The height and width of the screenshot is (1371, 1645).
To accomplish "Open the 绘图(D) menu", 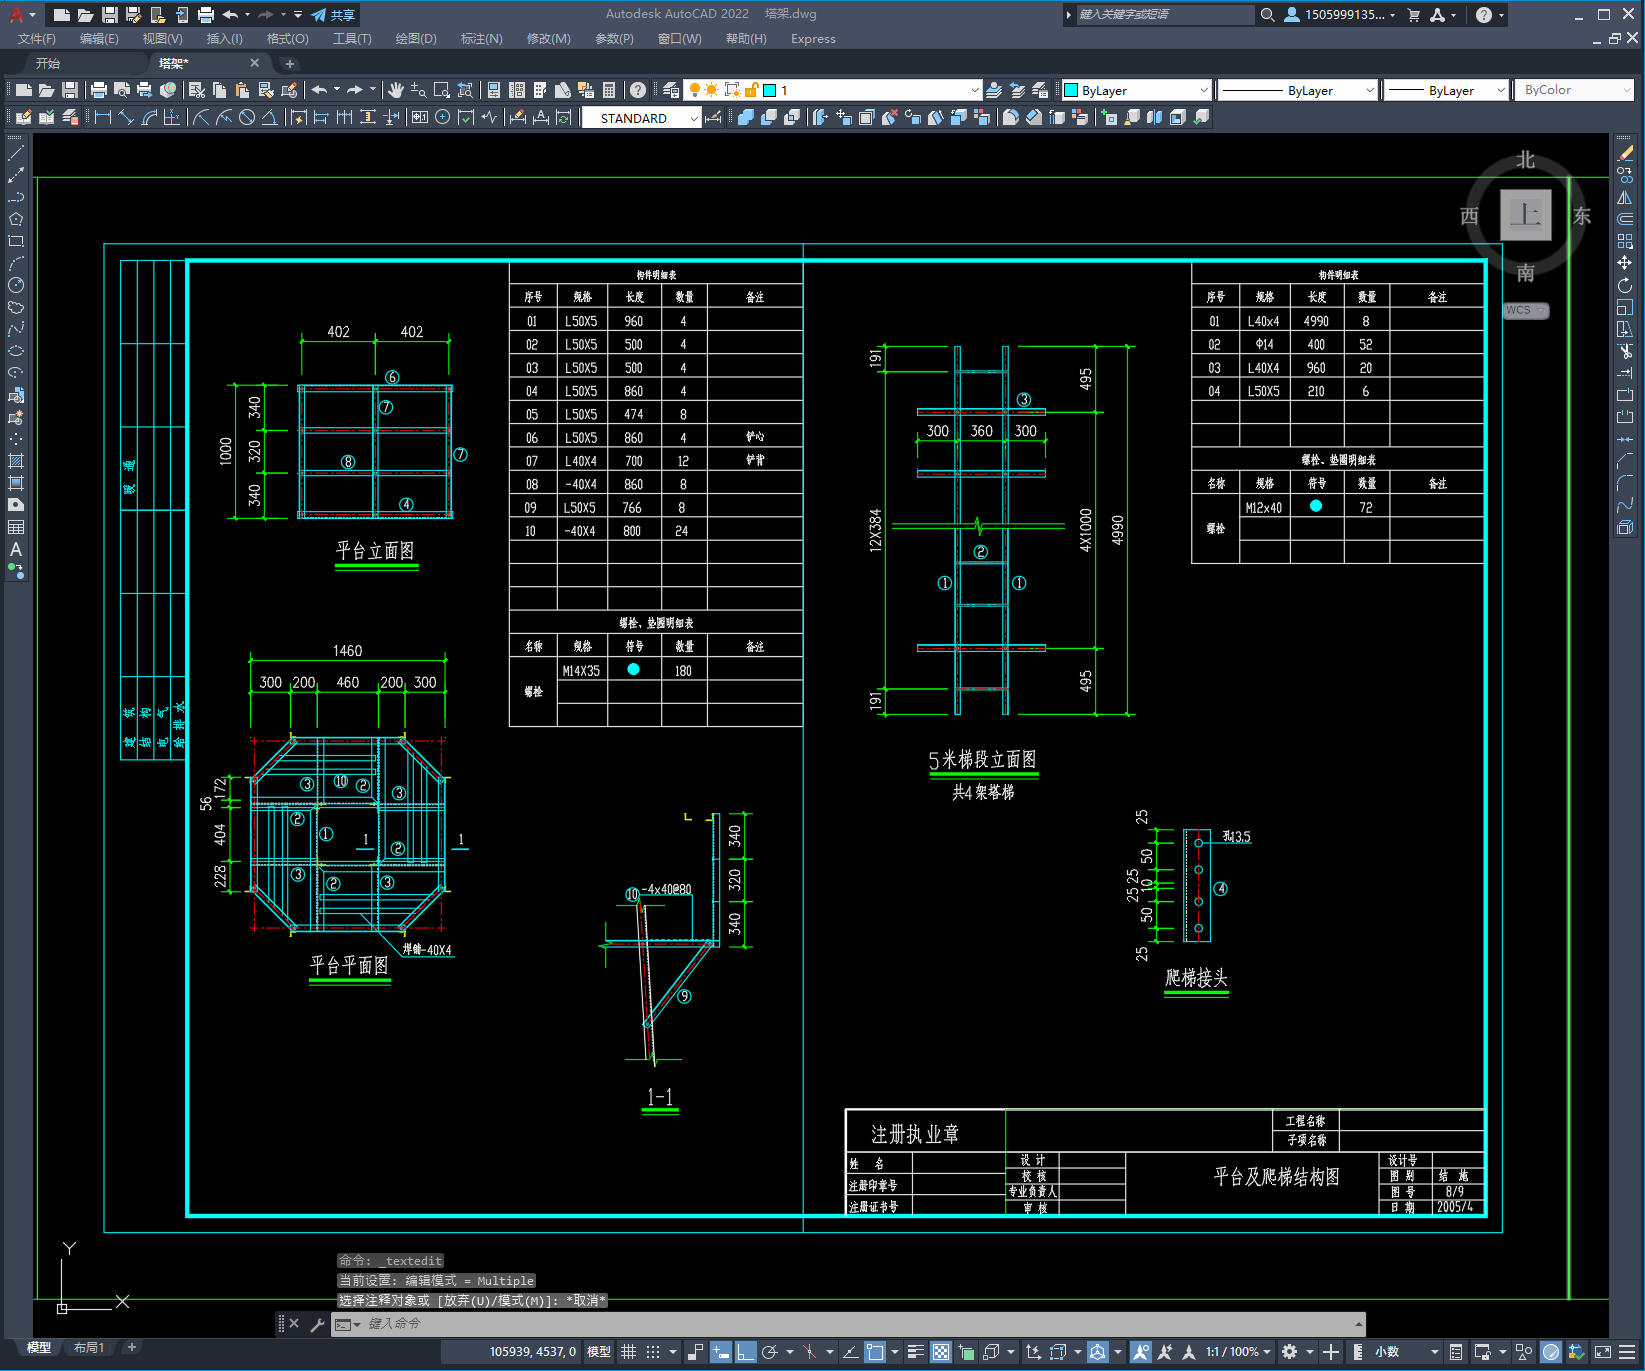I will click(x=416, y=39).
